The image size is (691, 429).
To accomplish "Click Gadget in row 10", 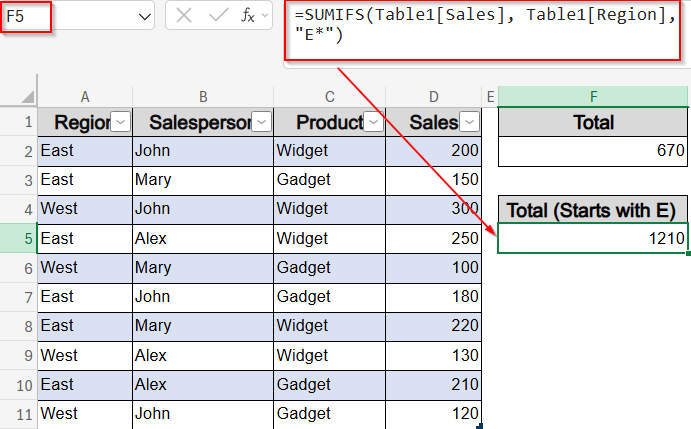I will (329, 384).
